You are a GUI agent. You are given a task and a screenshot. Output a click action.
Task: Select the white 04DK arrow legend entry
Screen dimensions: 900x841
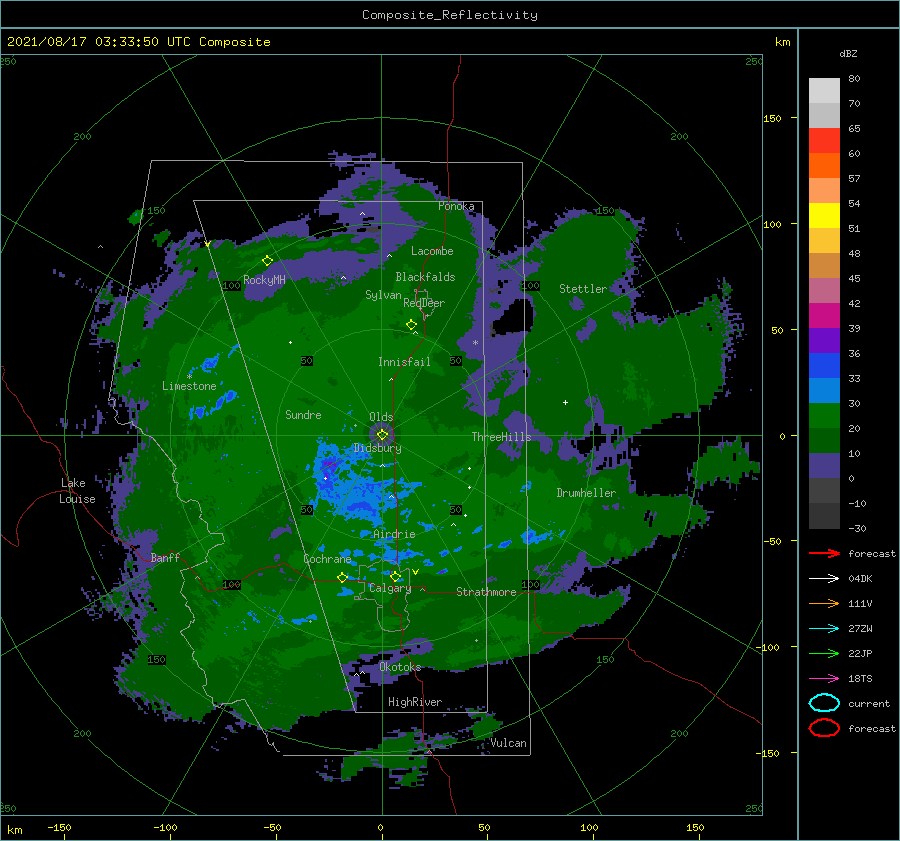[x=824, y=578]
